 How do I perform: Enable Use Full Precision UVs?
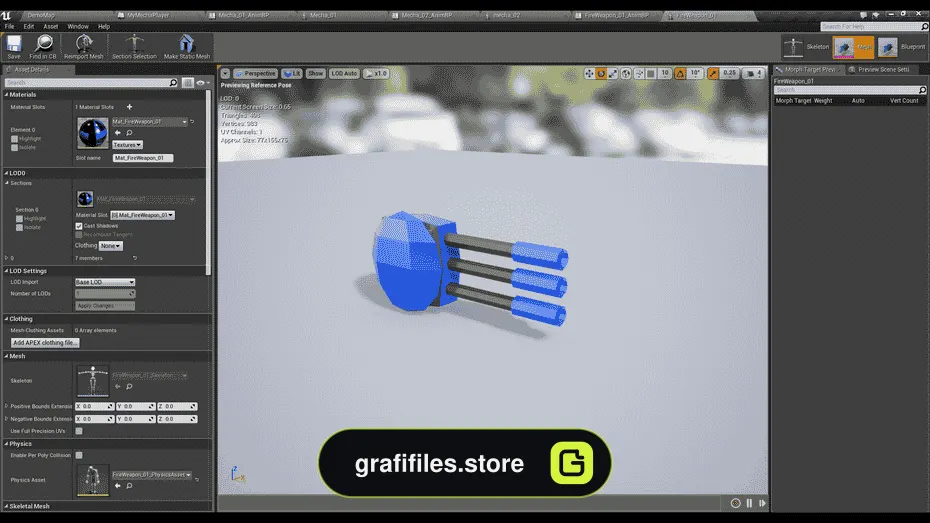79,431
